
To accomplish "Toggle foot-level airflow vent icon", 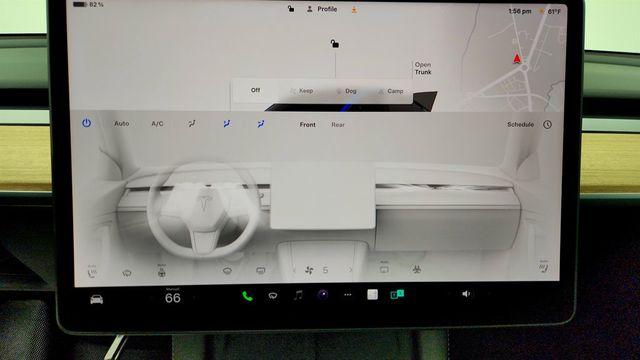I will pyautogui.click(x=261, y=123).
